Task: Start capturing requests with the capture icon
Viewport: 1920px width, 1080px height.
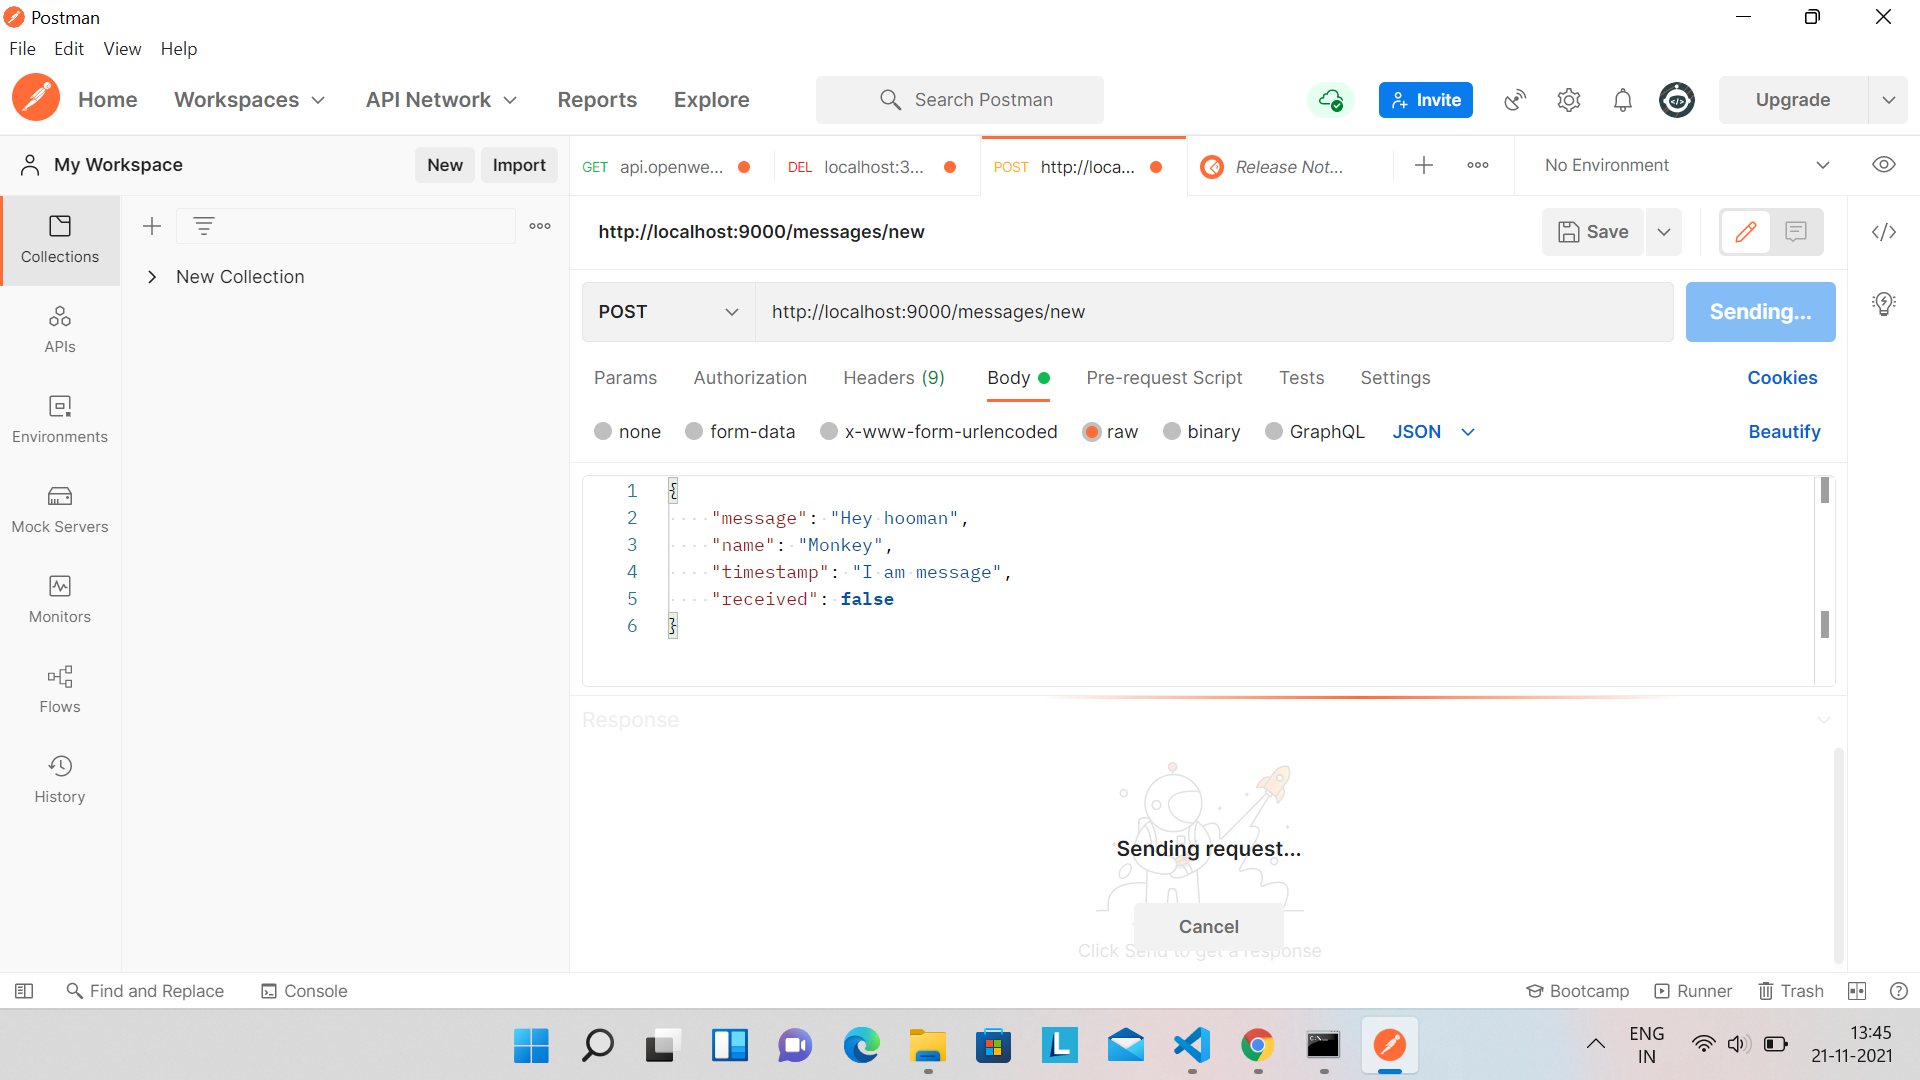Action: (1514, 100)
